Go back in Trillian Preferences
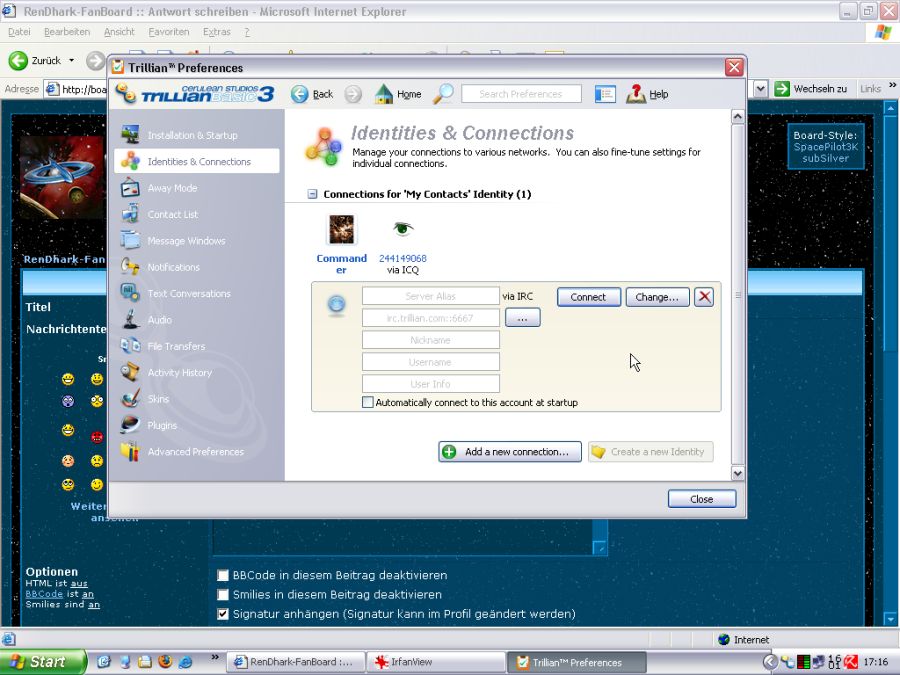 pyautogui.click(x=312, y=94)
